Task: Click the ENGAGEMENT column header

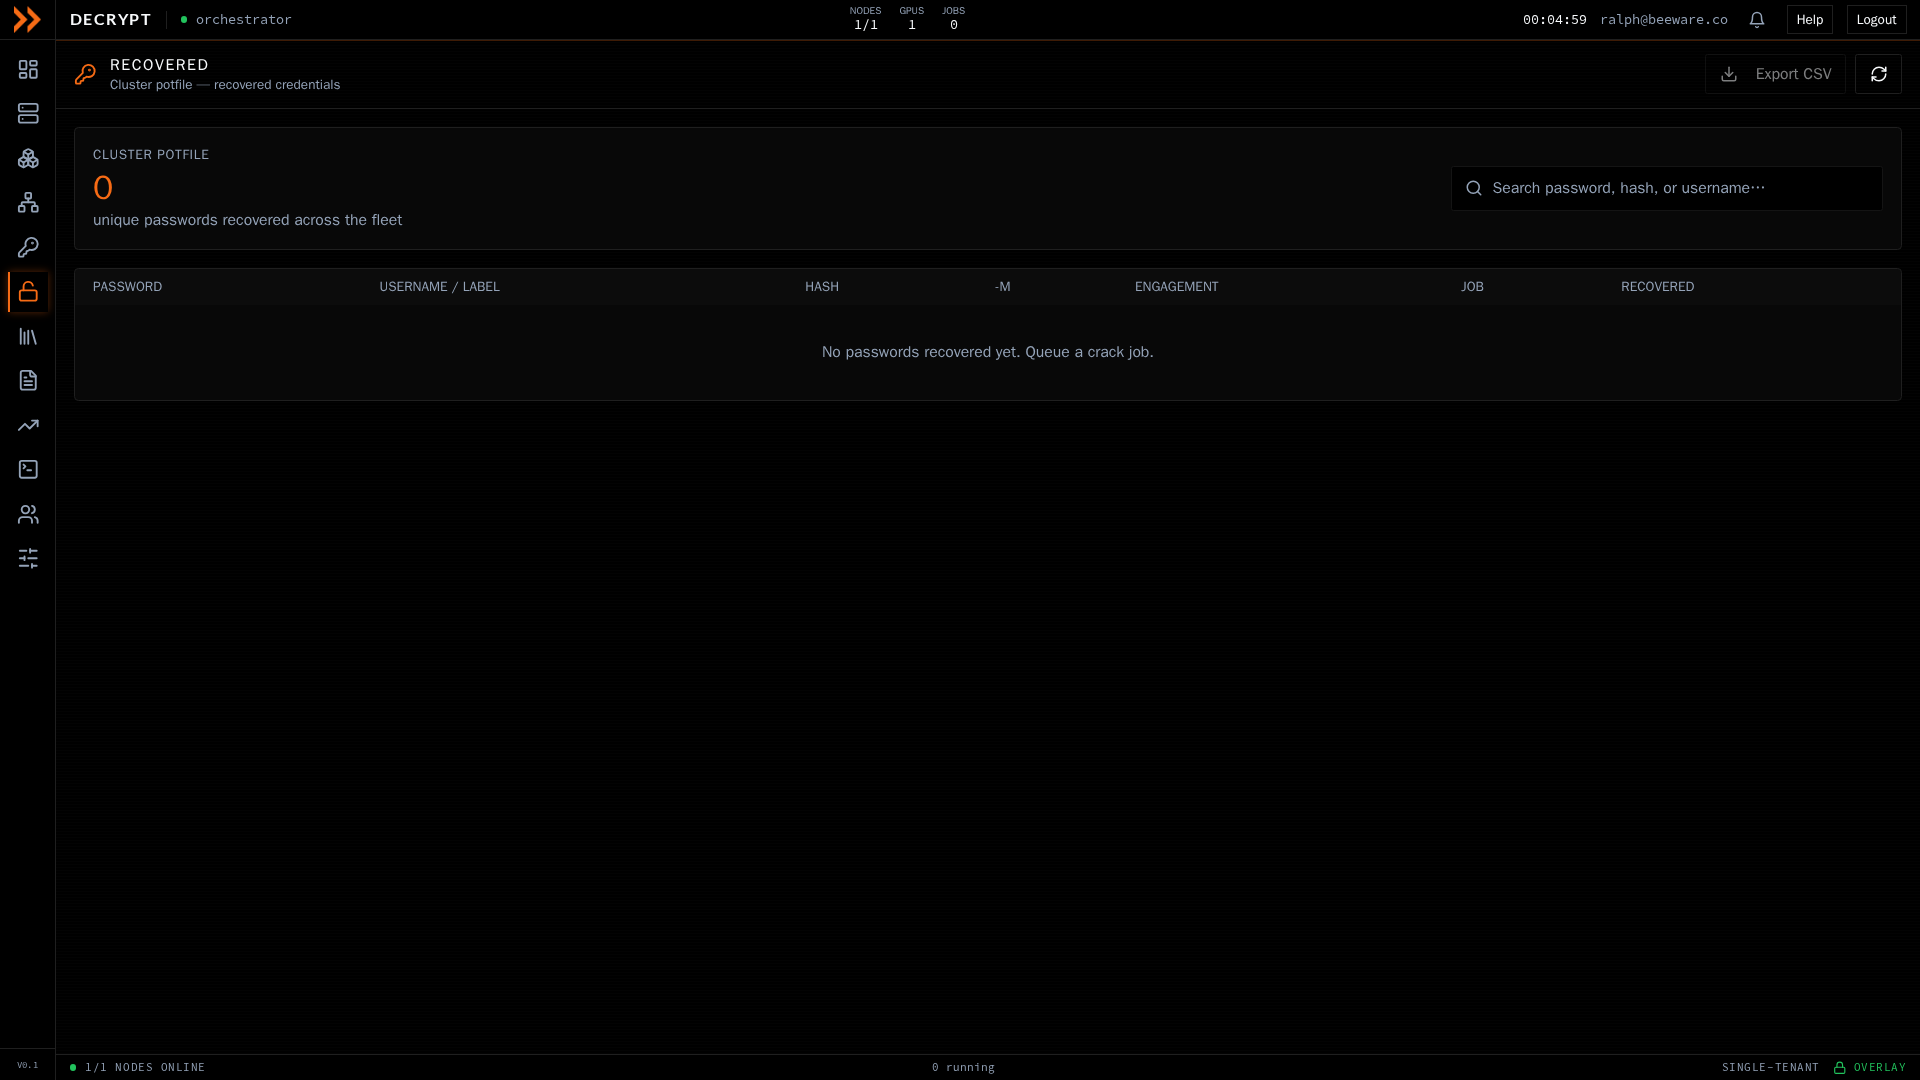Action: 1176,287
